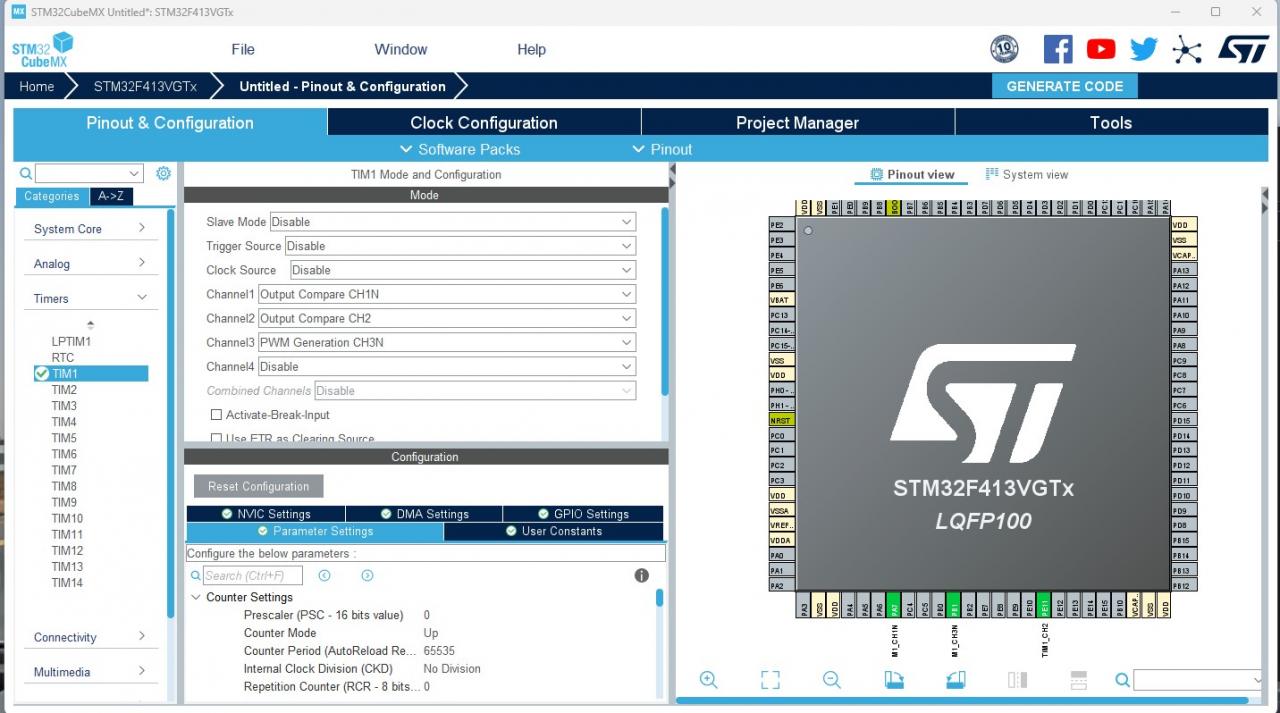This screenshot has height=713, width=1280.
Task: Open the Channel4 dropdown
Action: pyautogui.click(x=446, y=366)
